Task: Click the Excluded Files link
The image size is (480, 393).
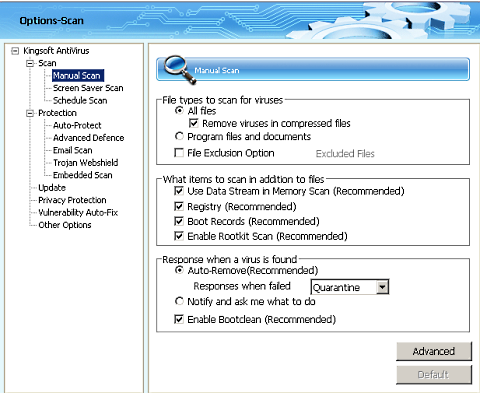Action: point(345,154)
